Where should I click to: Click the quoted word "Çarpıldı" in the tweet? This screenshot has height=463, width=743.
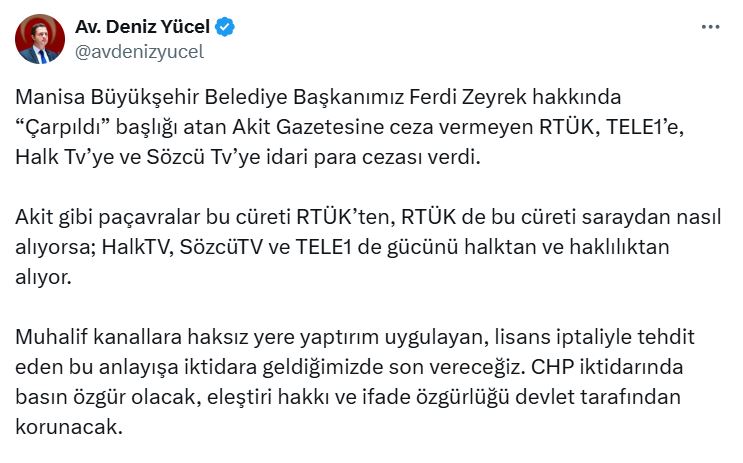pyautogui.click(x=59, y=129)
